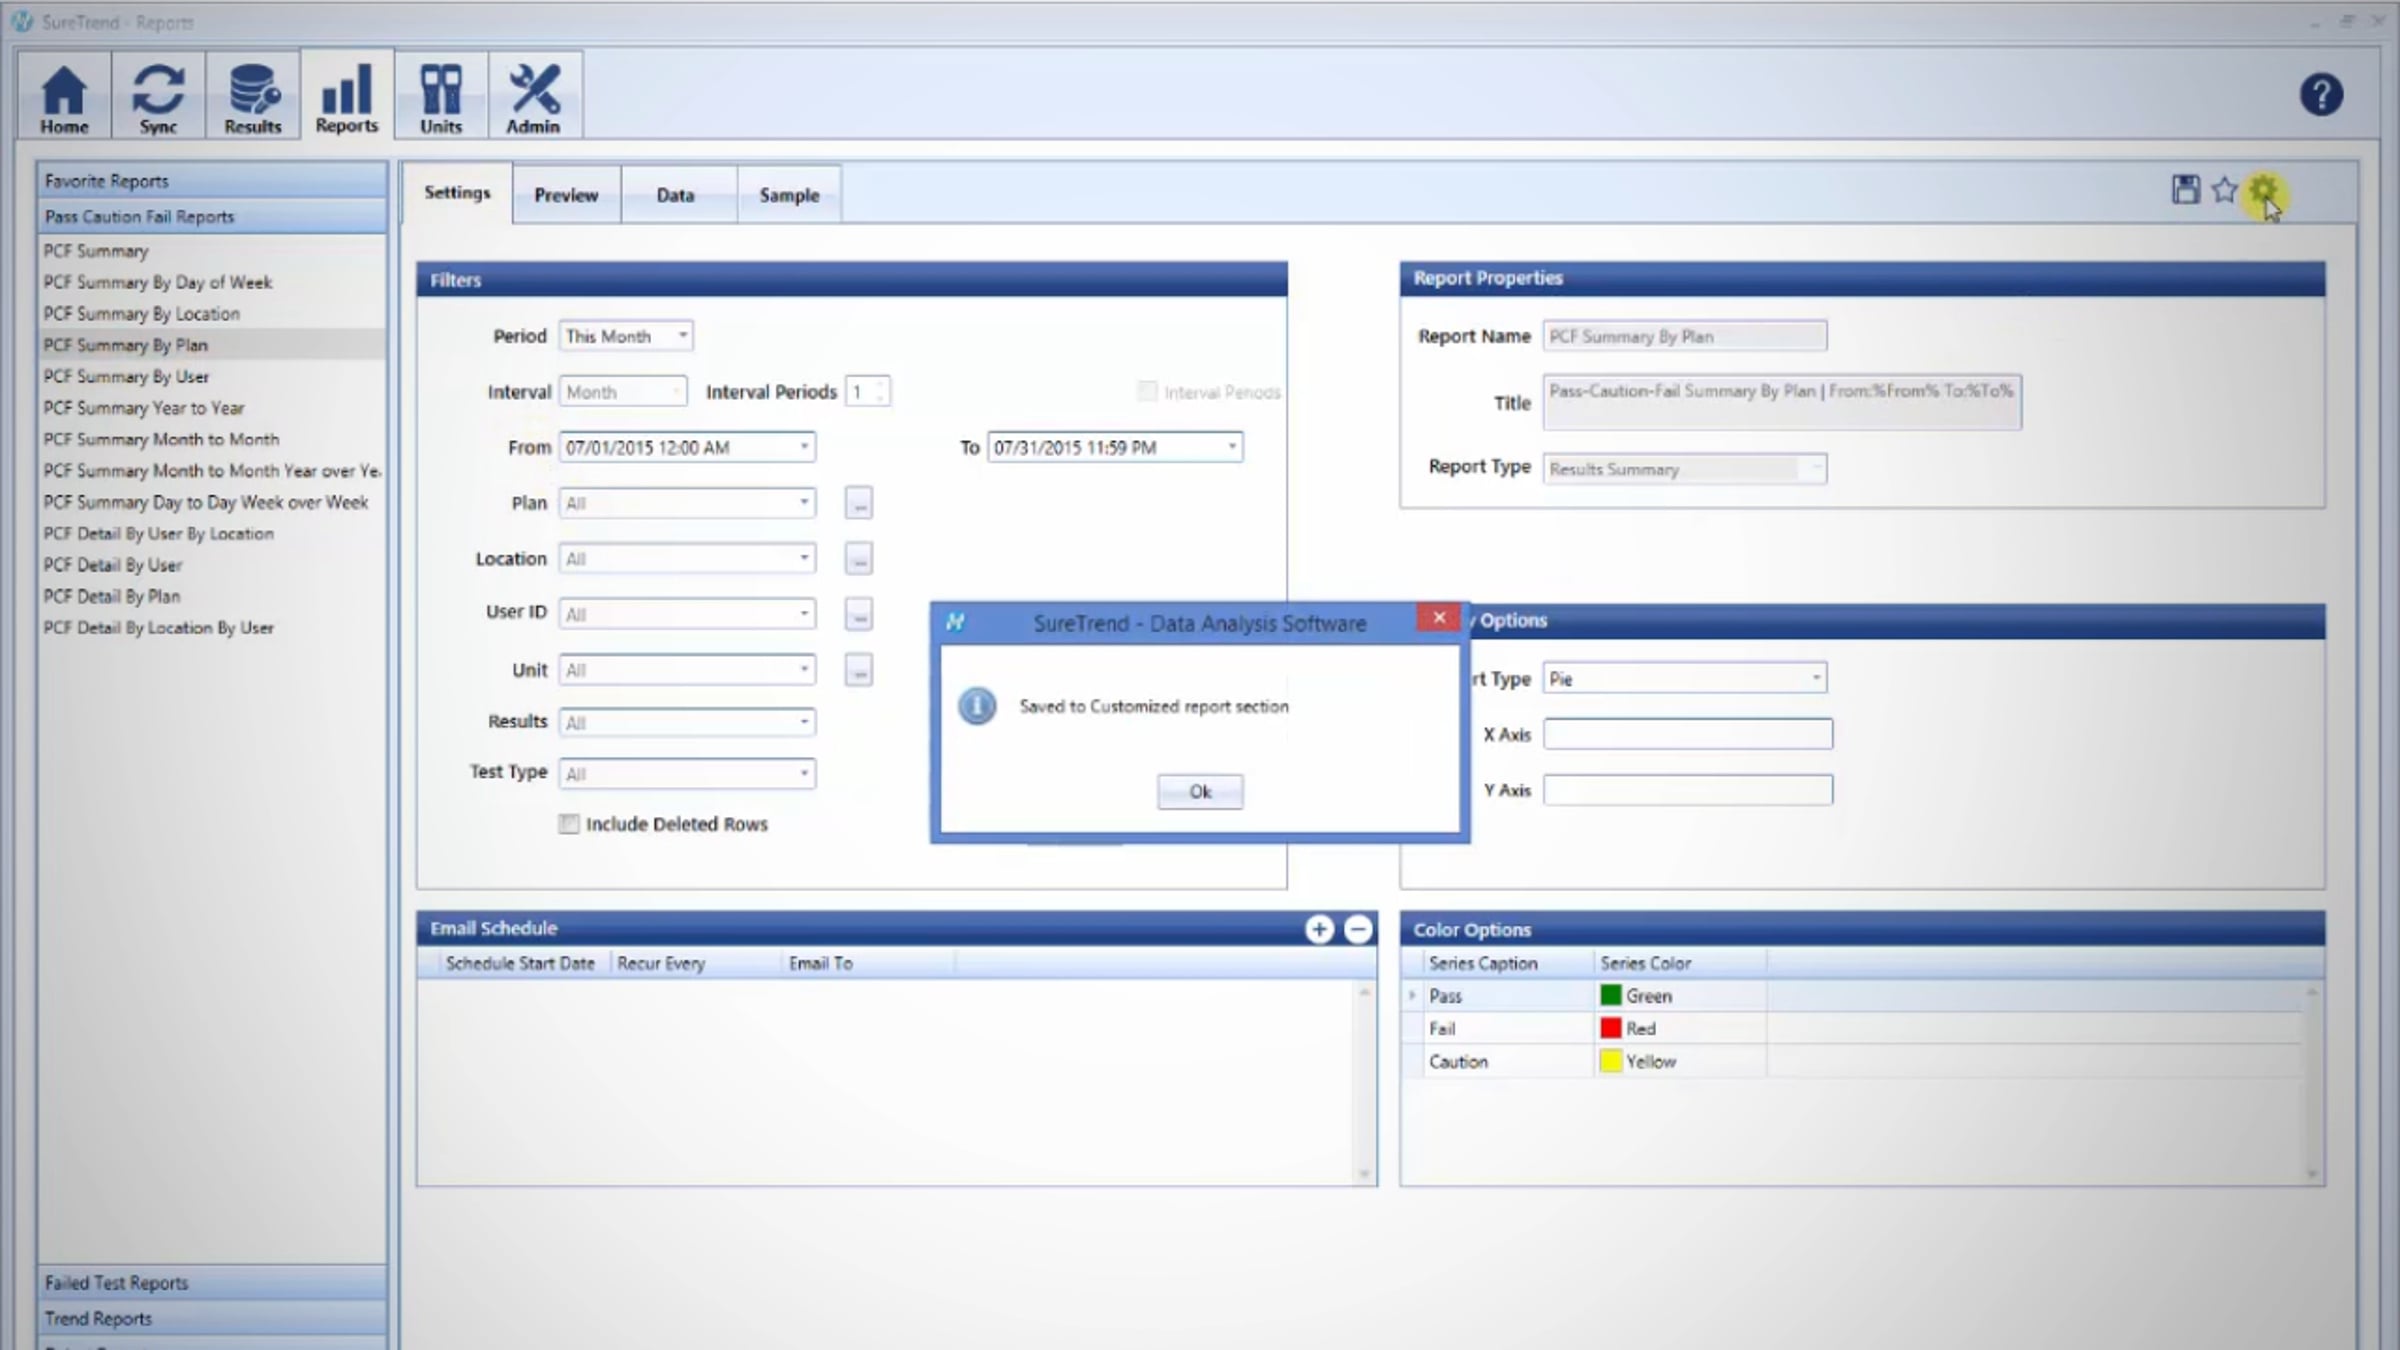The image size is (2400, 1350).
Task: Select the yellow Caution color swatch
Action: (1610, 1061)
